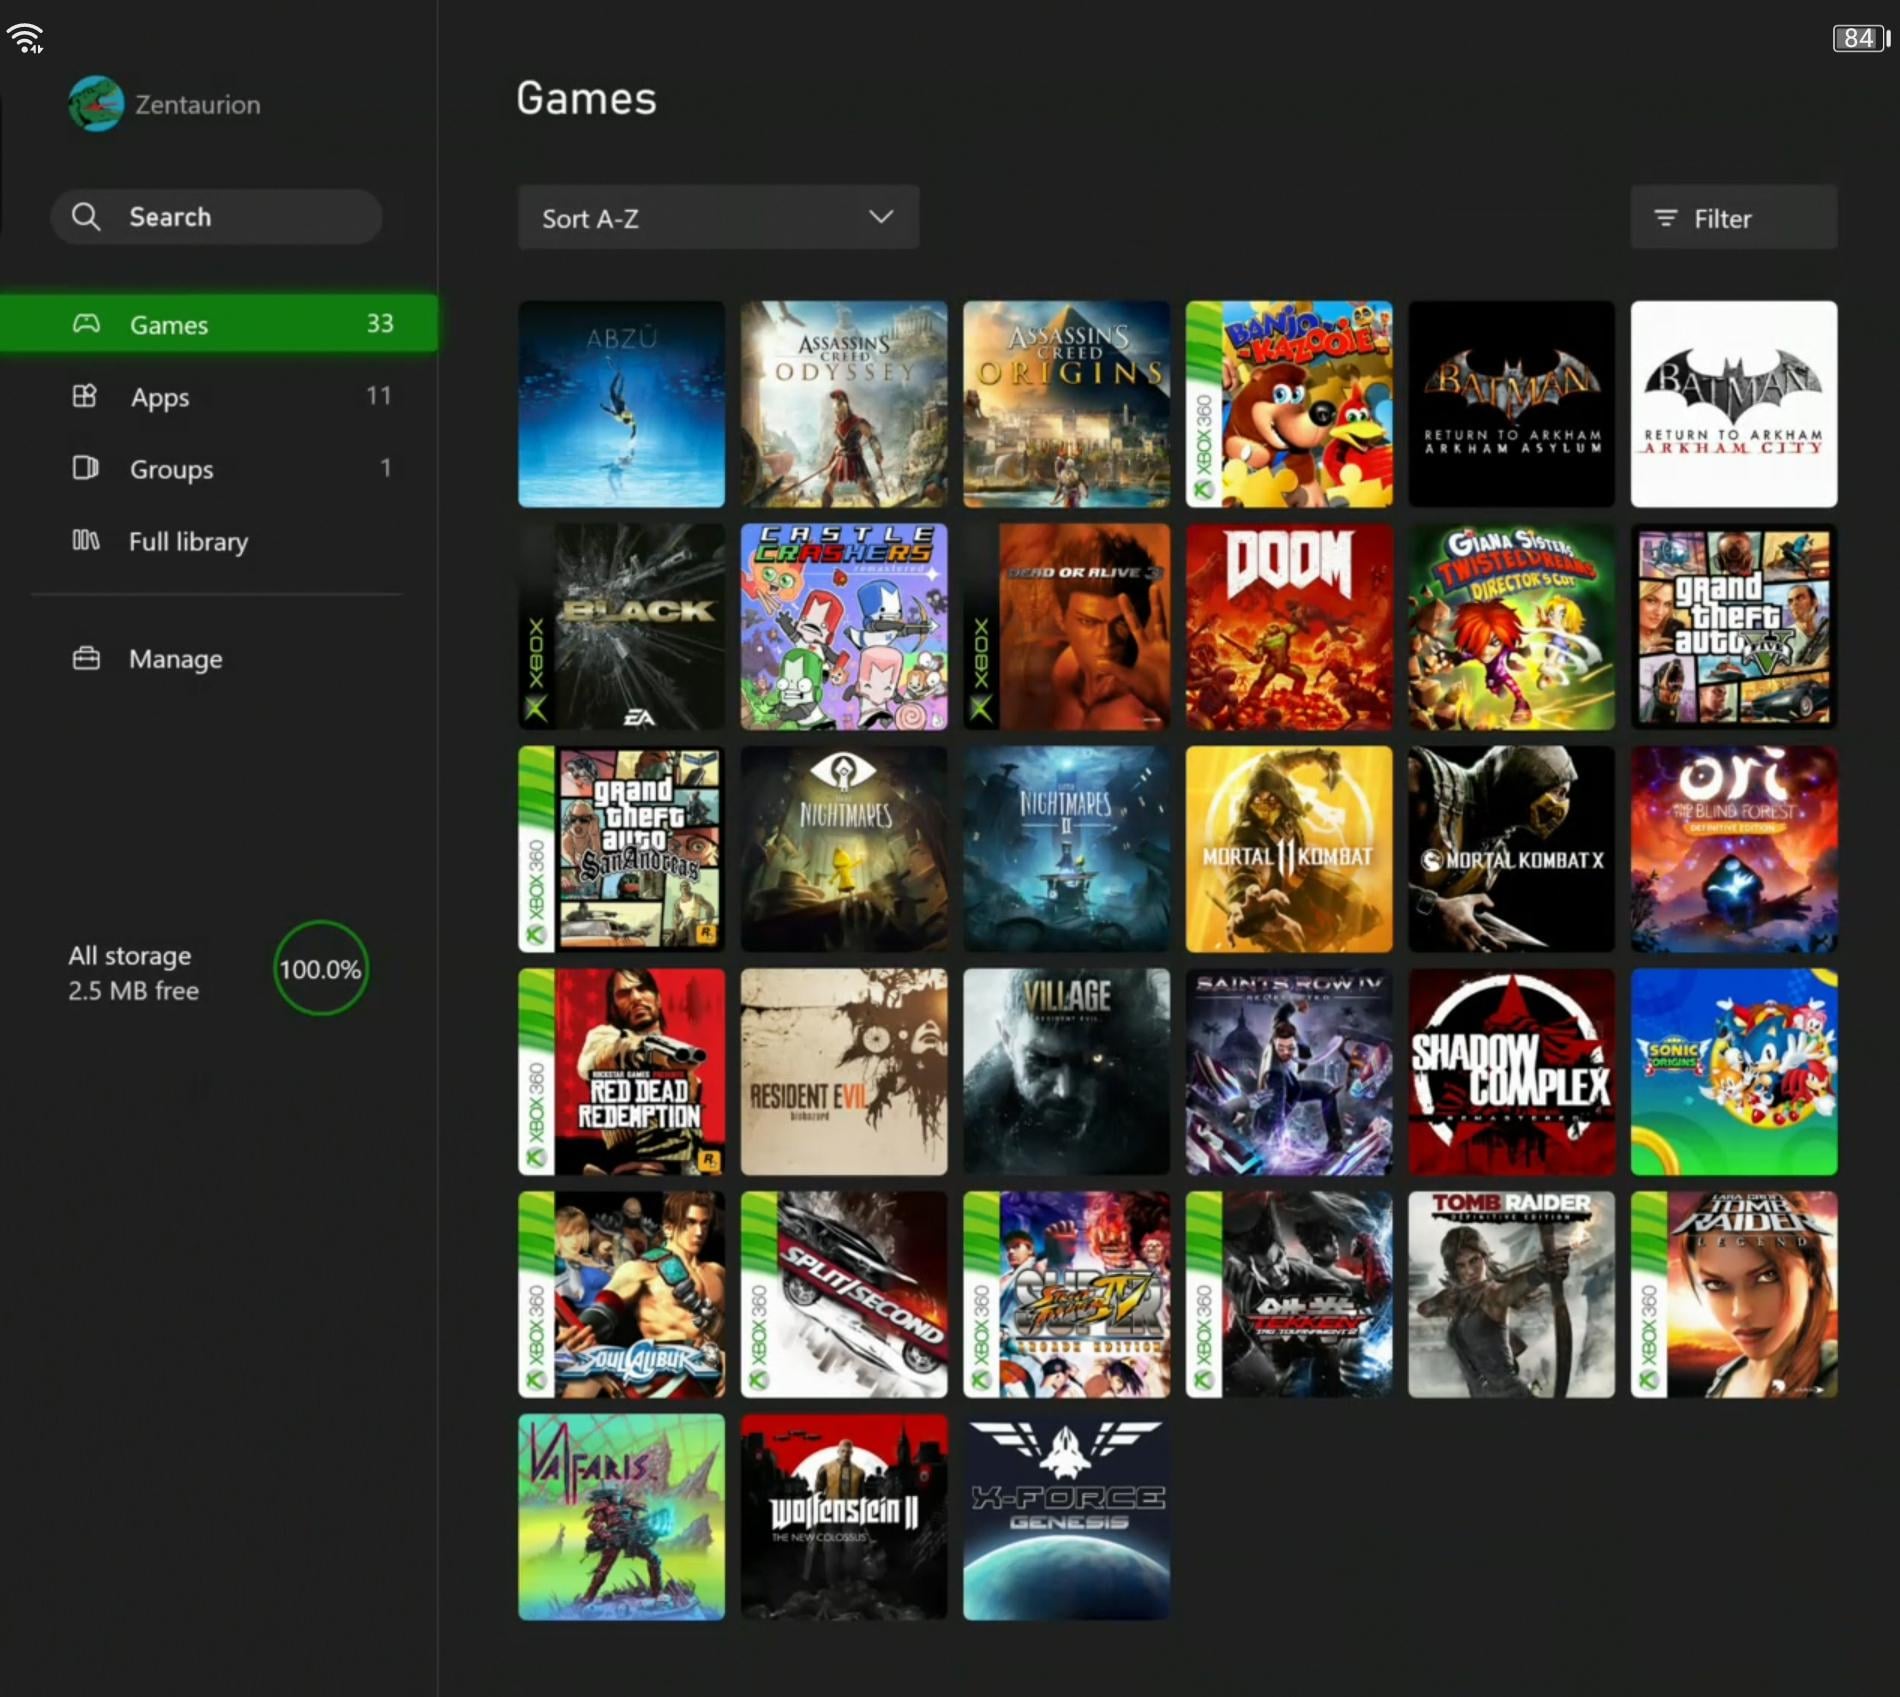The image size is (1900, 1697).
Task: Focus the Search input field
Action: (240, 217)
